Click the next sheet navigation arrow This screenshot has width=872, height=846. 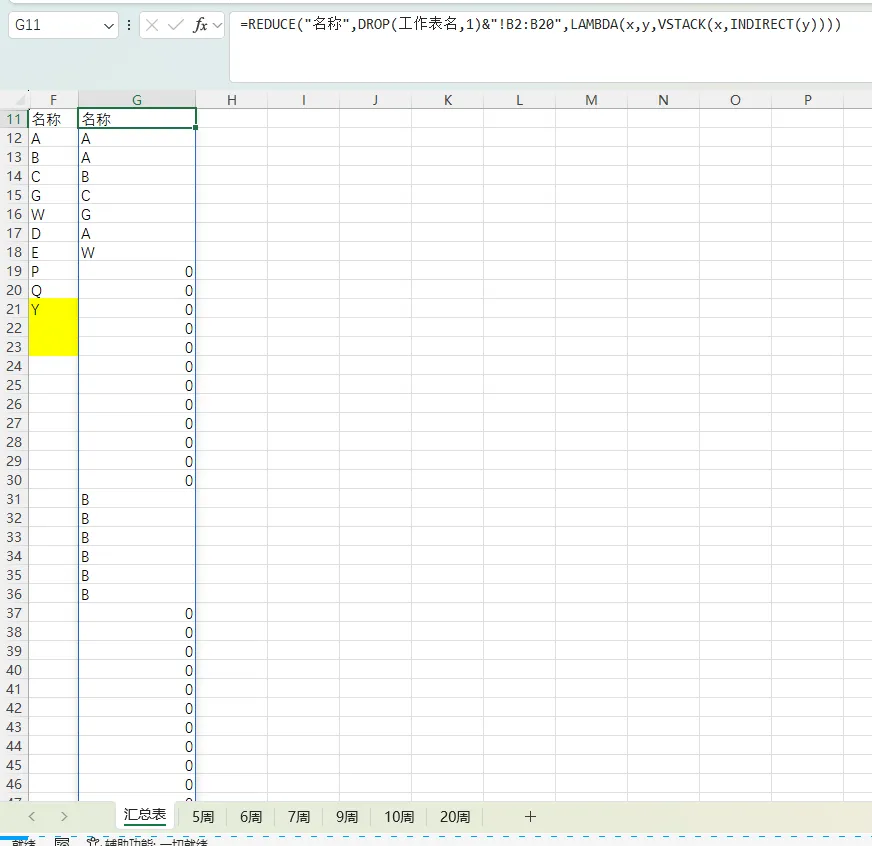(64, 817)
